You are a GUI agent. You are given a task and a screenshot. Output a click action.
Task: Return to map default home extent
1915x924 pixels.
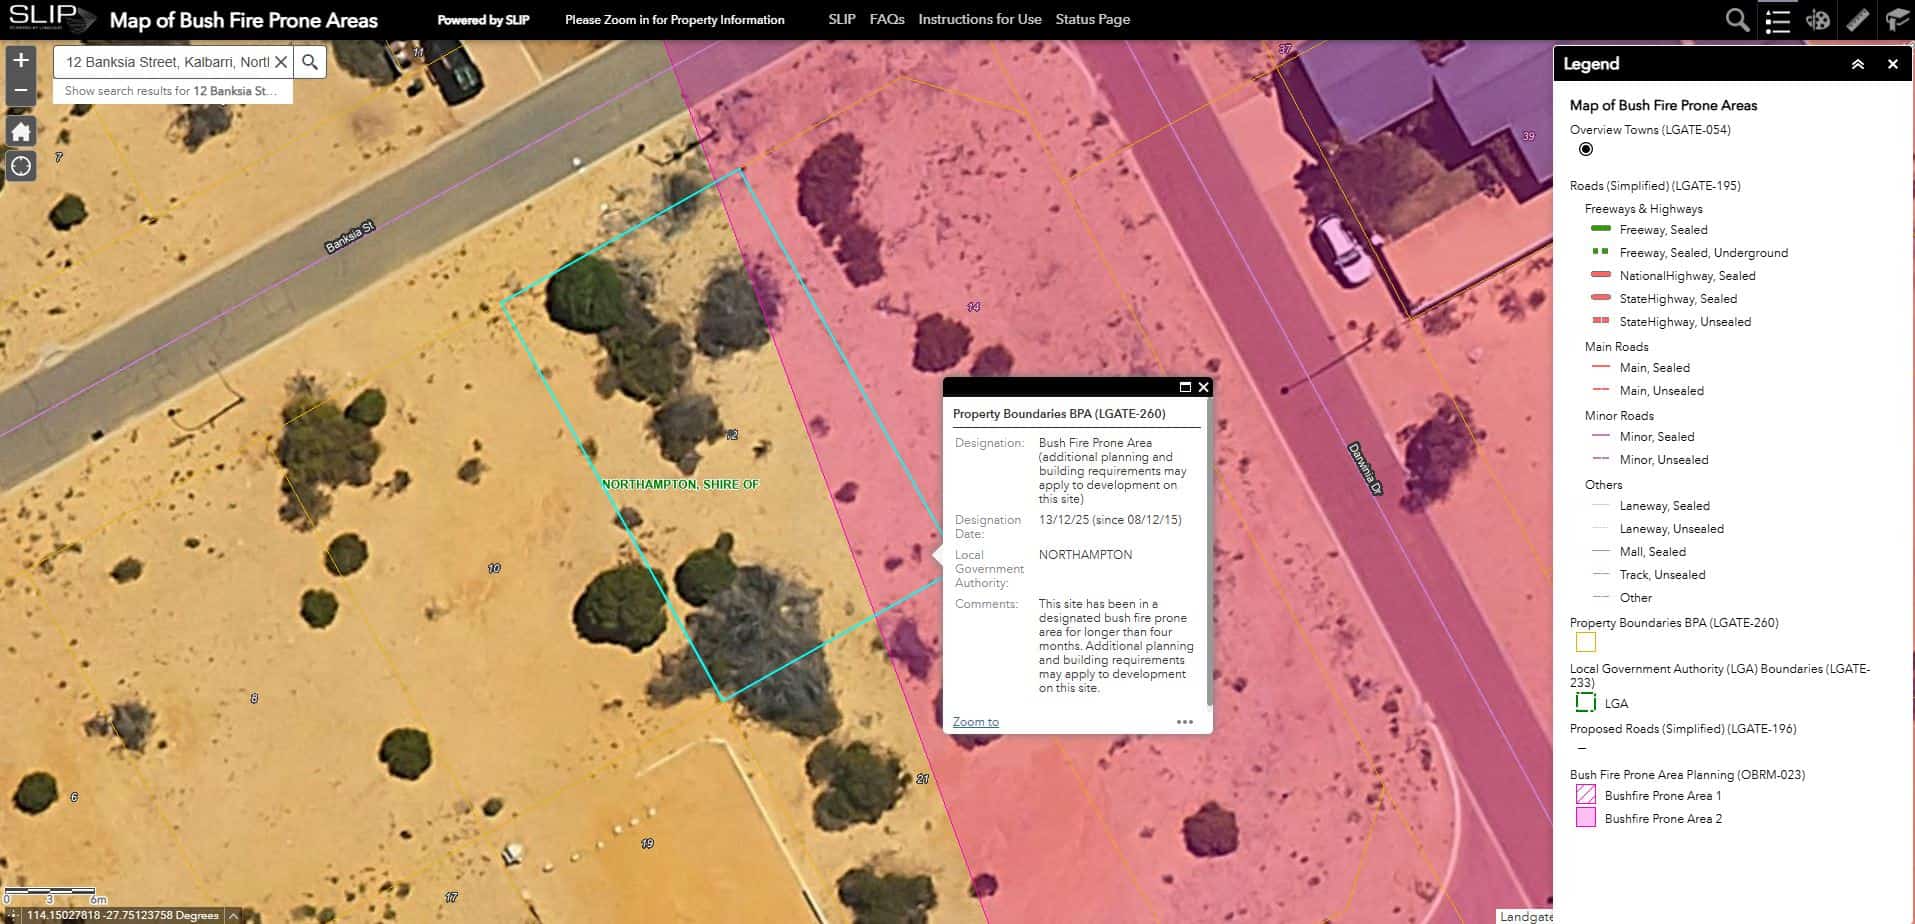[21, 131]
